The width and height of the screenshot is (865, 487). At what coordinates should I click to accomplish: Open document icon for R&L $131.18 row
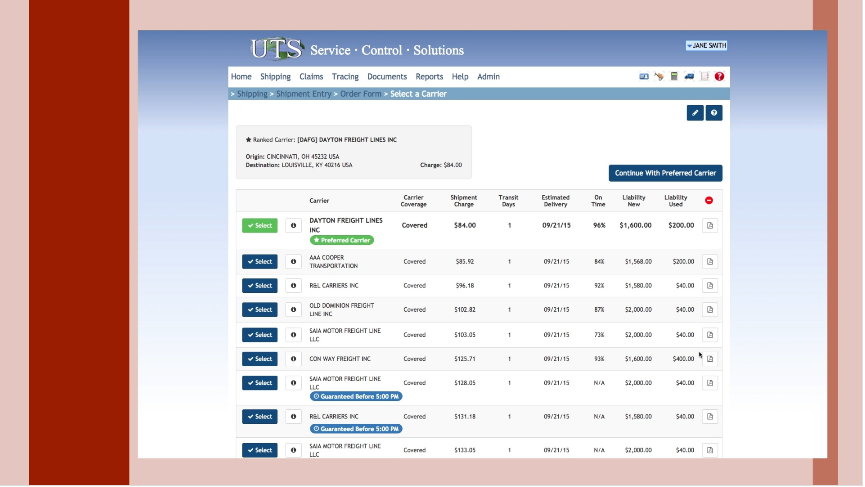click(710, 417)
